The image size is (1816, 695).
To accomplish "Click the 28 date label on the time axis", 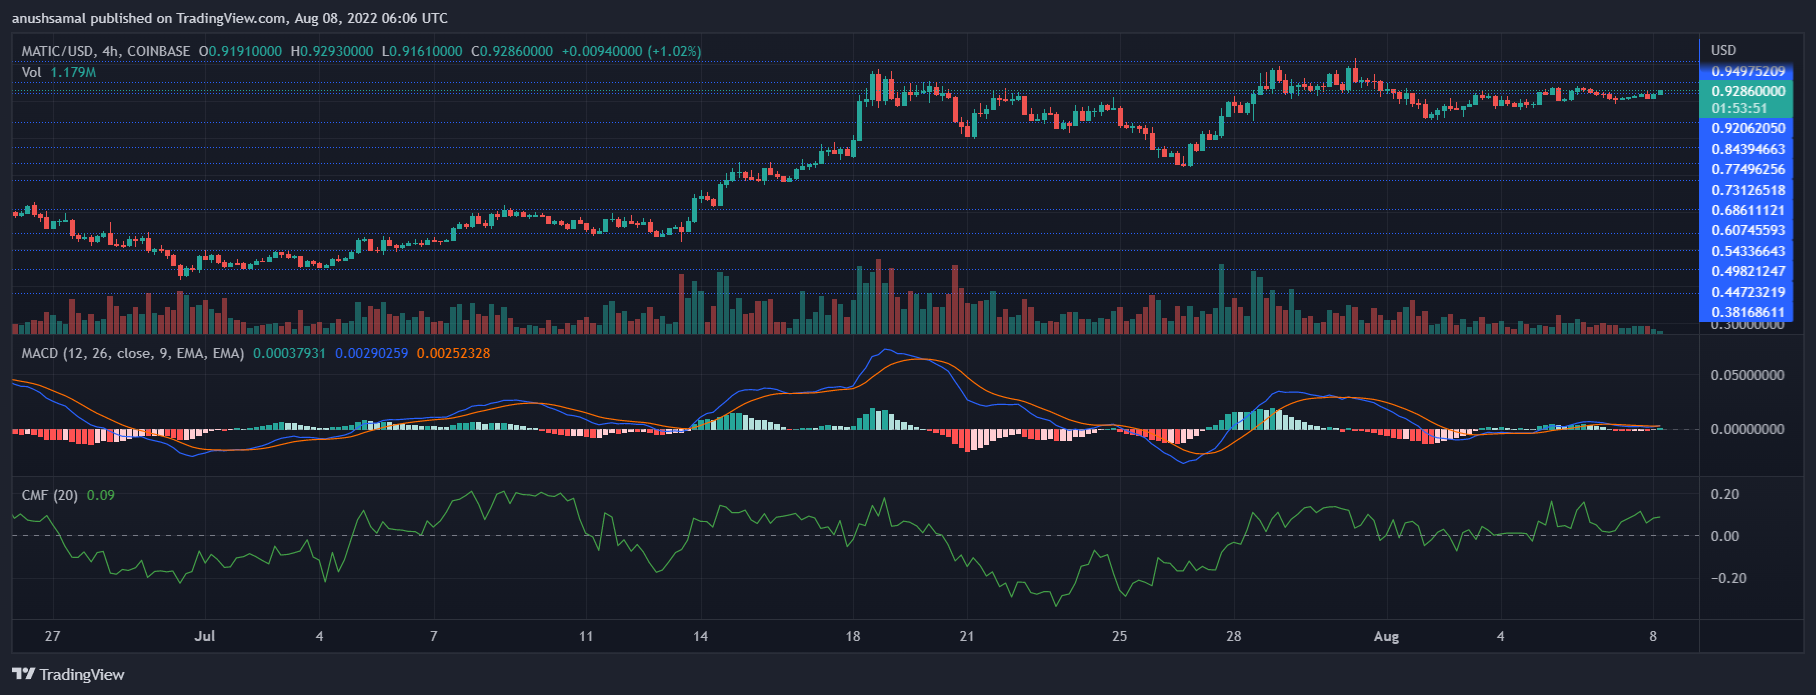I will pos(1234,636).
